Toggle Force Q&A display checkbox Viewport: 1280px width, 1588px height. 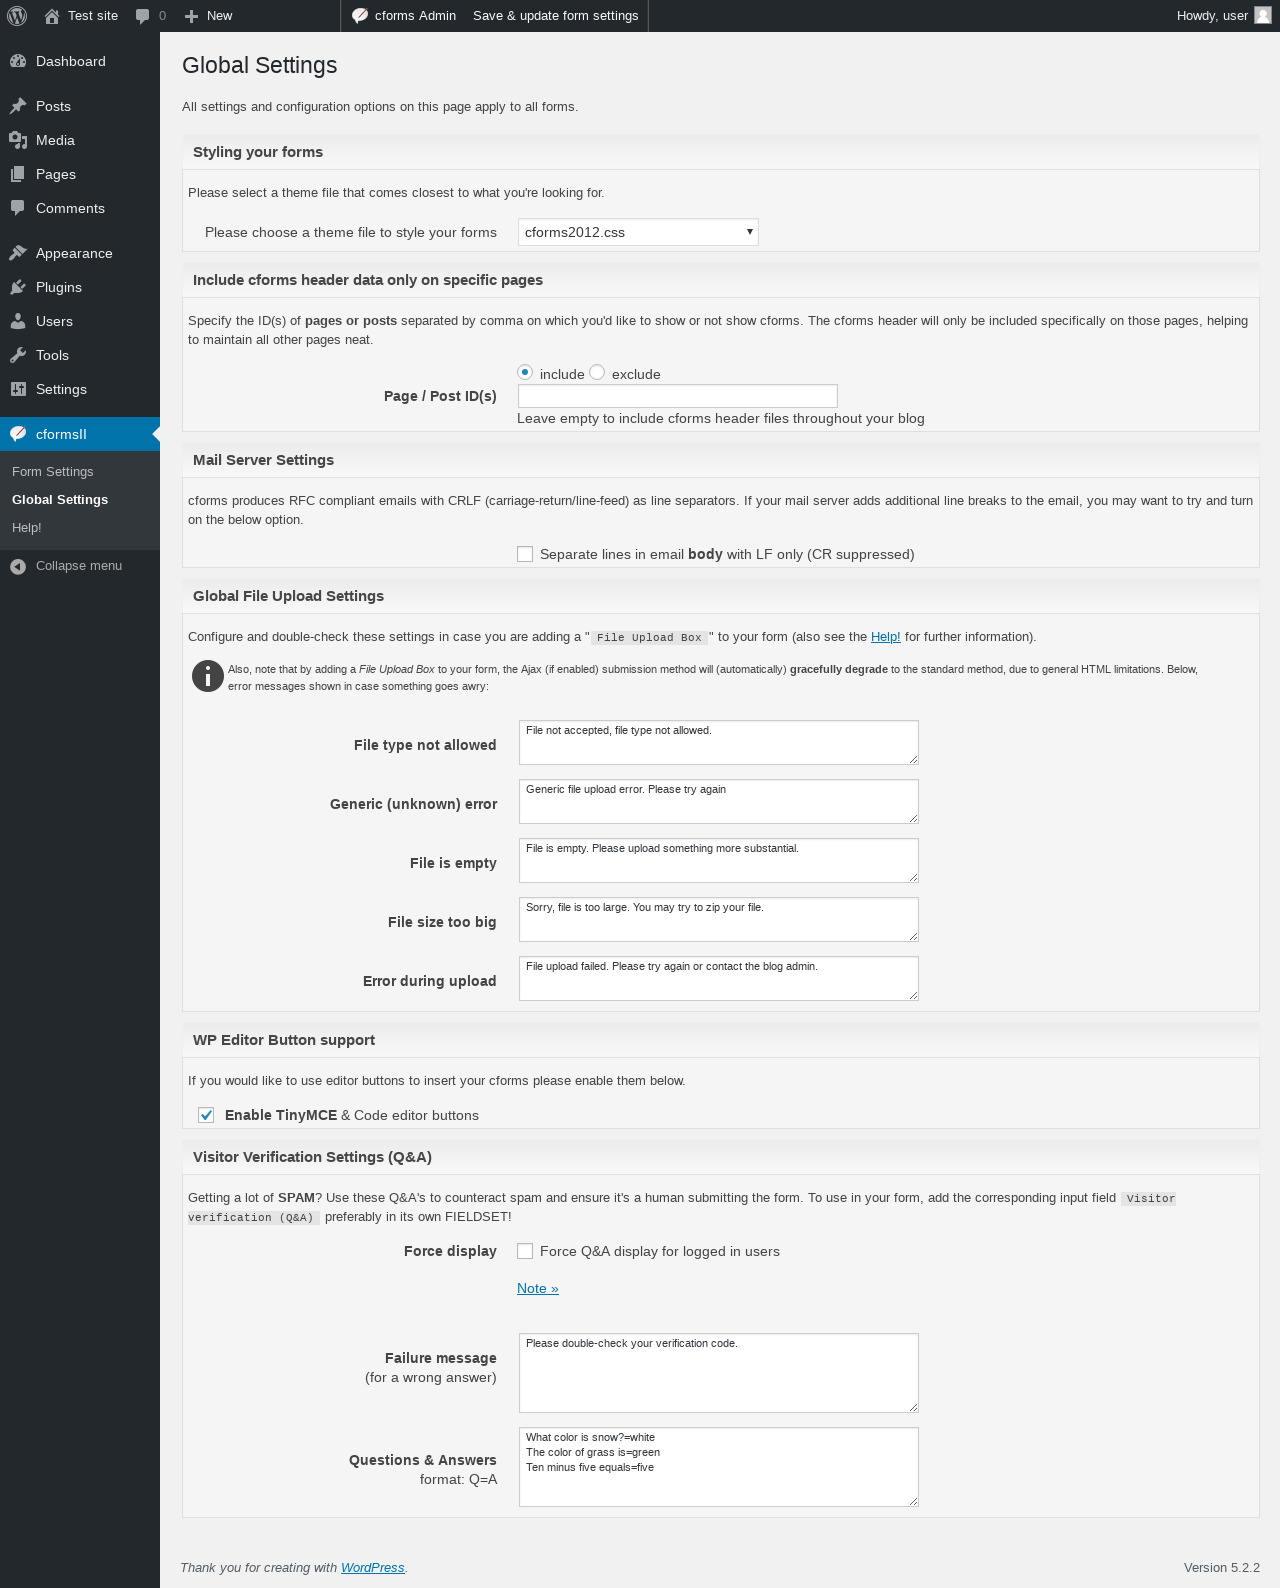[x=525, y=1251]
